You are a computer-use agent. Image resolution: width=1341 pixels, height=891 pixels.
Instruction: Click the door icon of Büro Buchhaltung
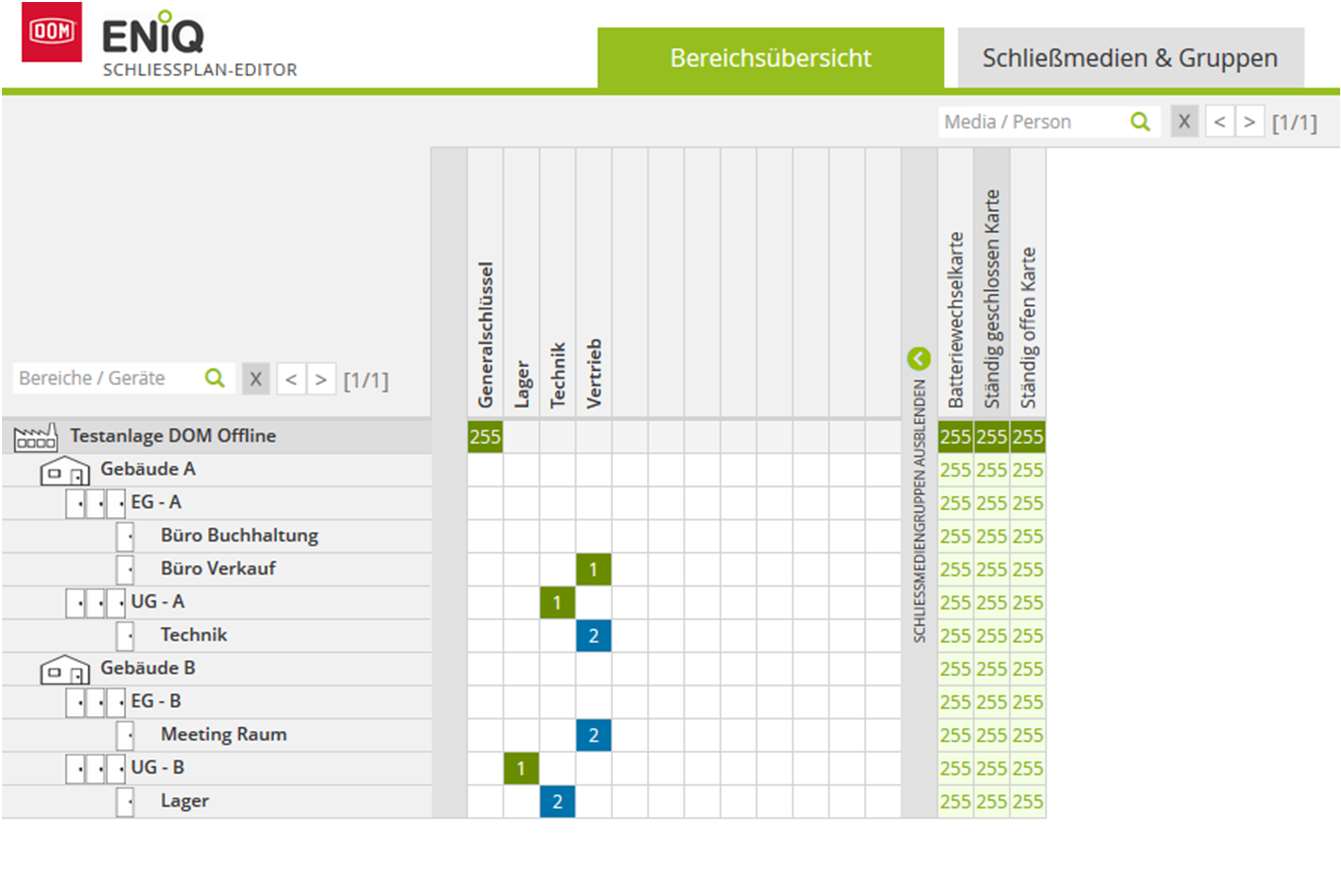[x=125, y=536]
